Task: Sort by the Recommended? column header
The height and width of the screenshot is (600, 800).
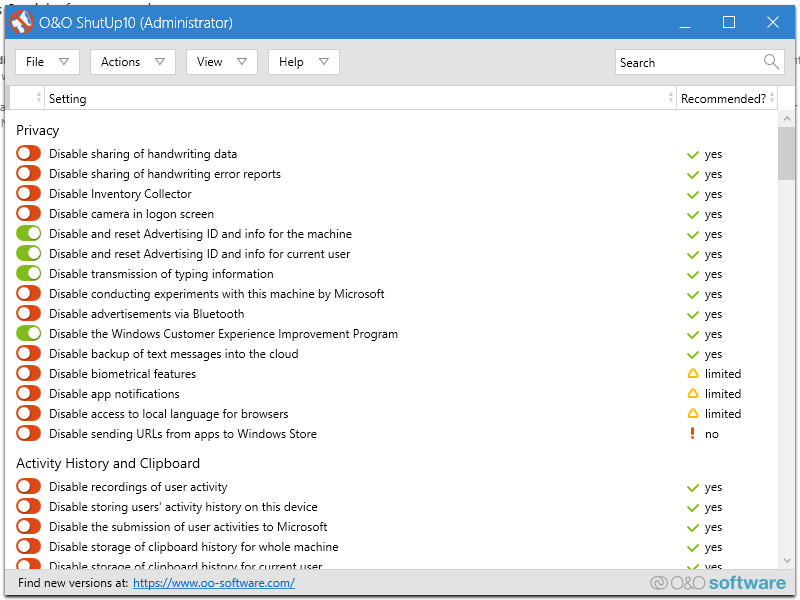Action: [727, 98]
